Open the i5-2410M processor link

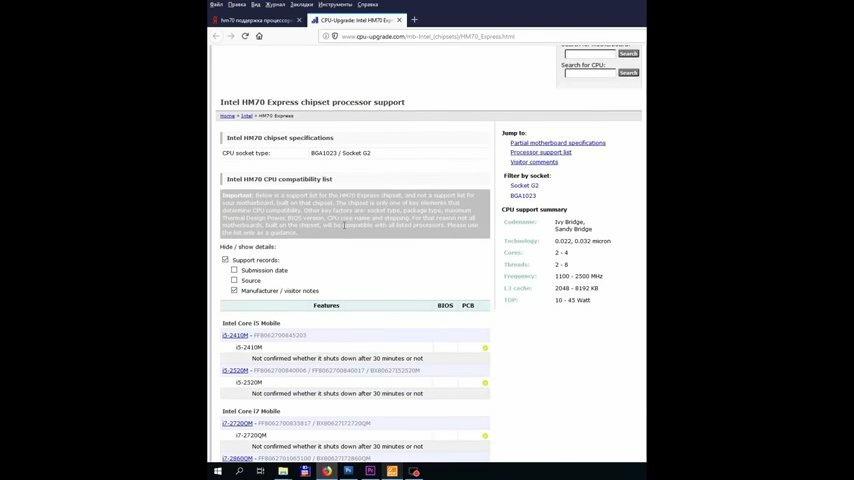click(x=235, y=336)
